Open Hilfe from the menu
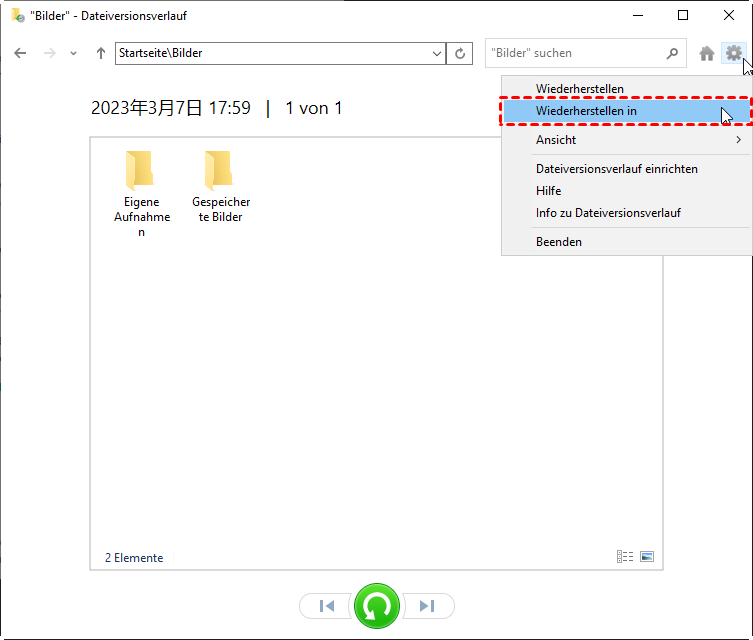This screenshot has width=753, height=640. [626, 191]
